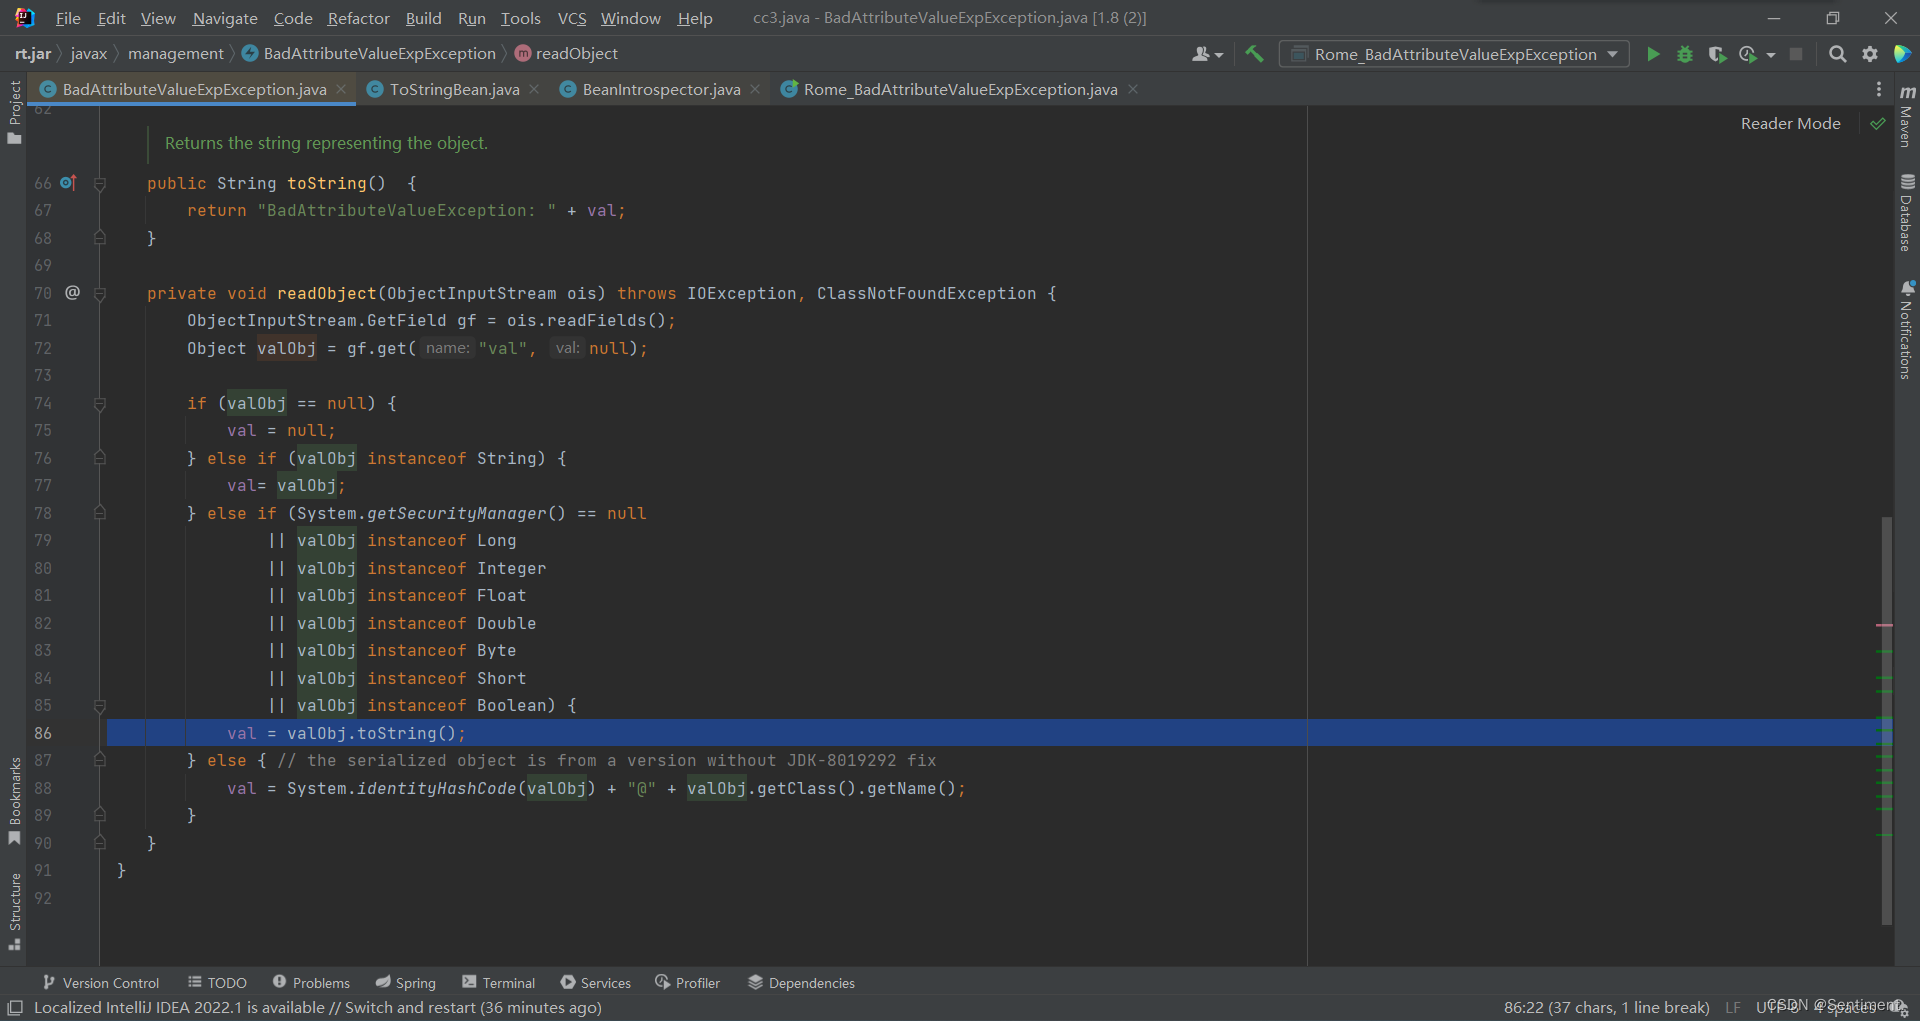Click the management breadcrumb
The width and height of the screenshot is (1920, 1021).
[176, 54]
